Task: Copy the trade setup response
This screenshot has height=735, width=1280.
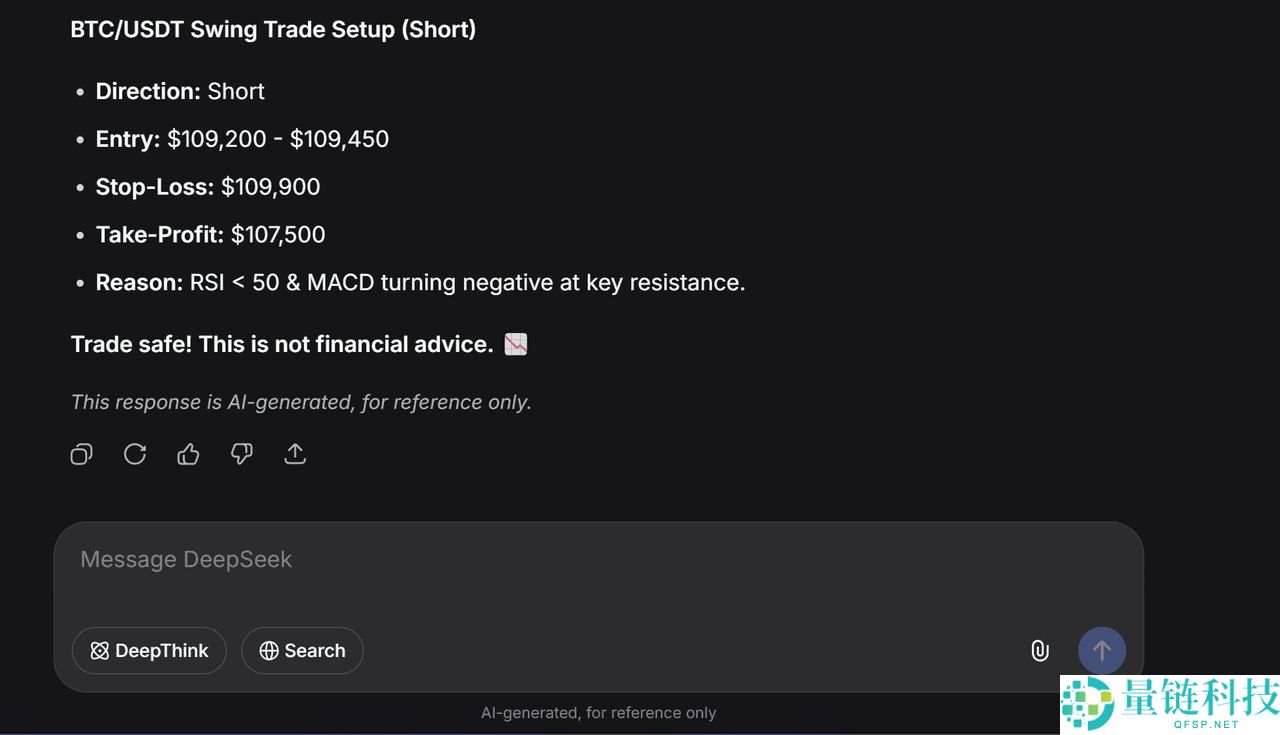Action: coord(81,454)
